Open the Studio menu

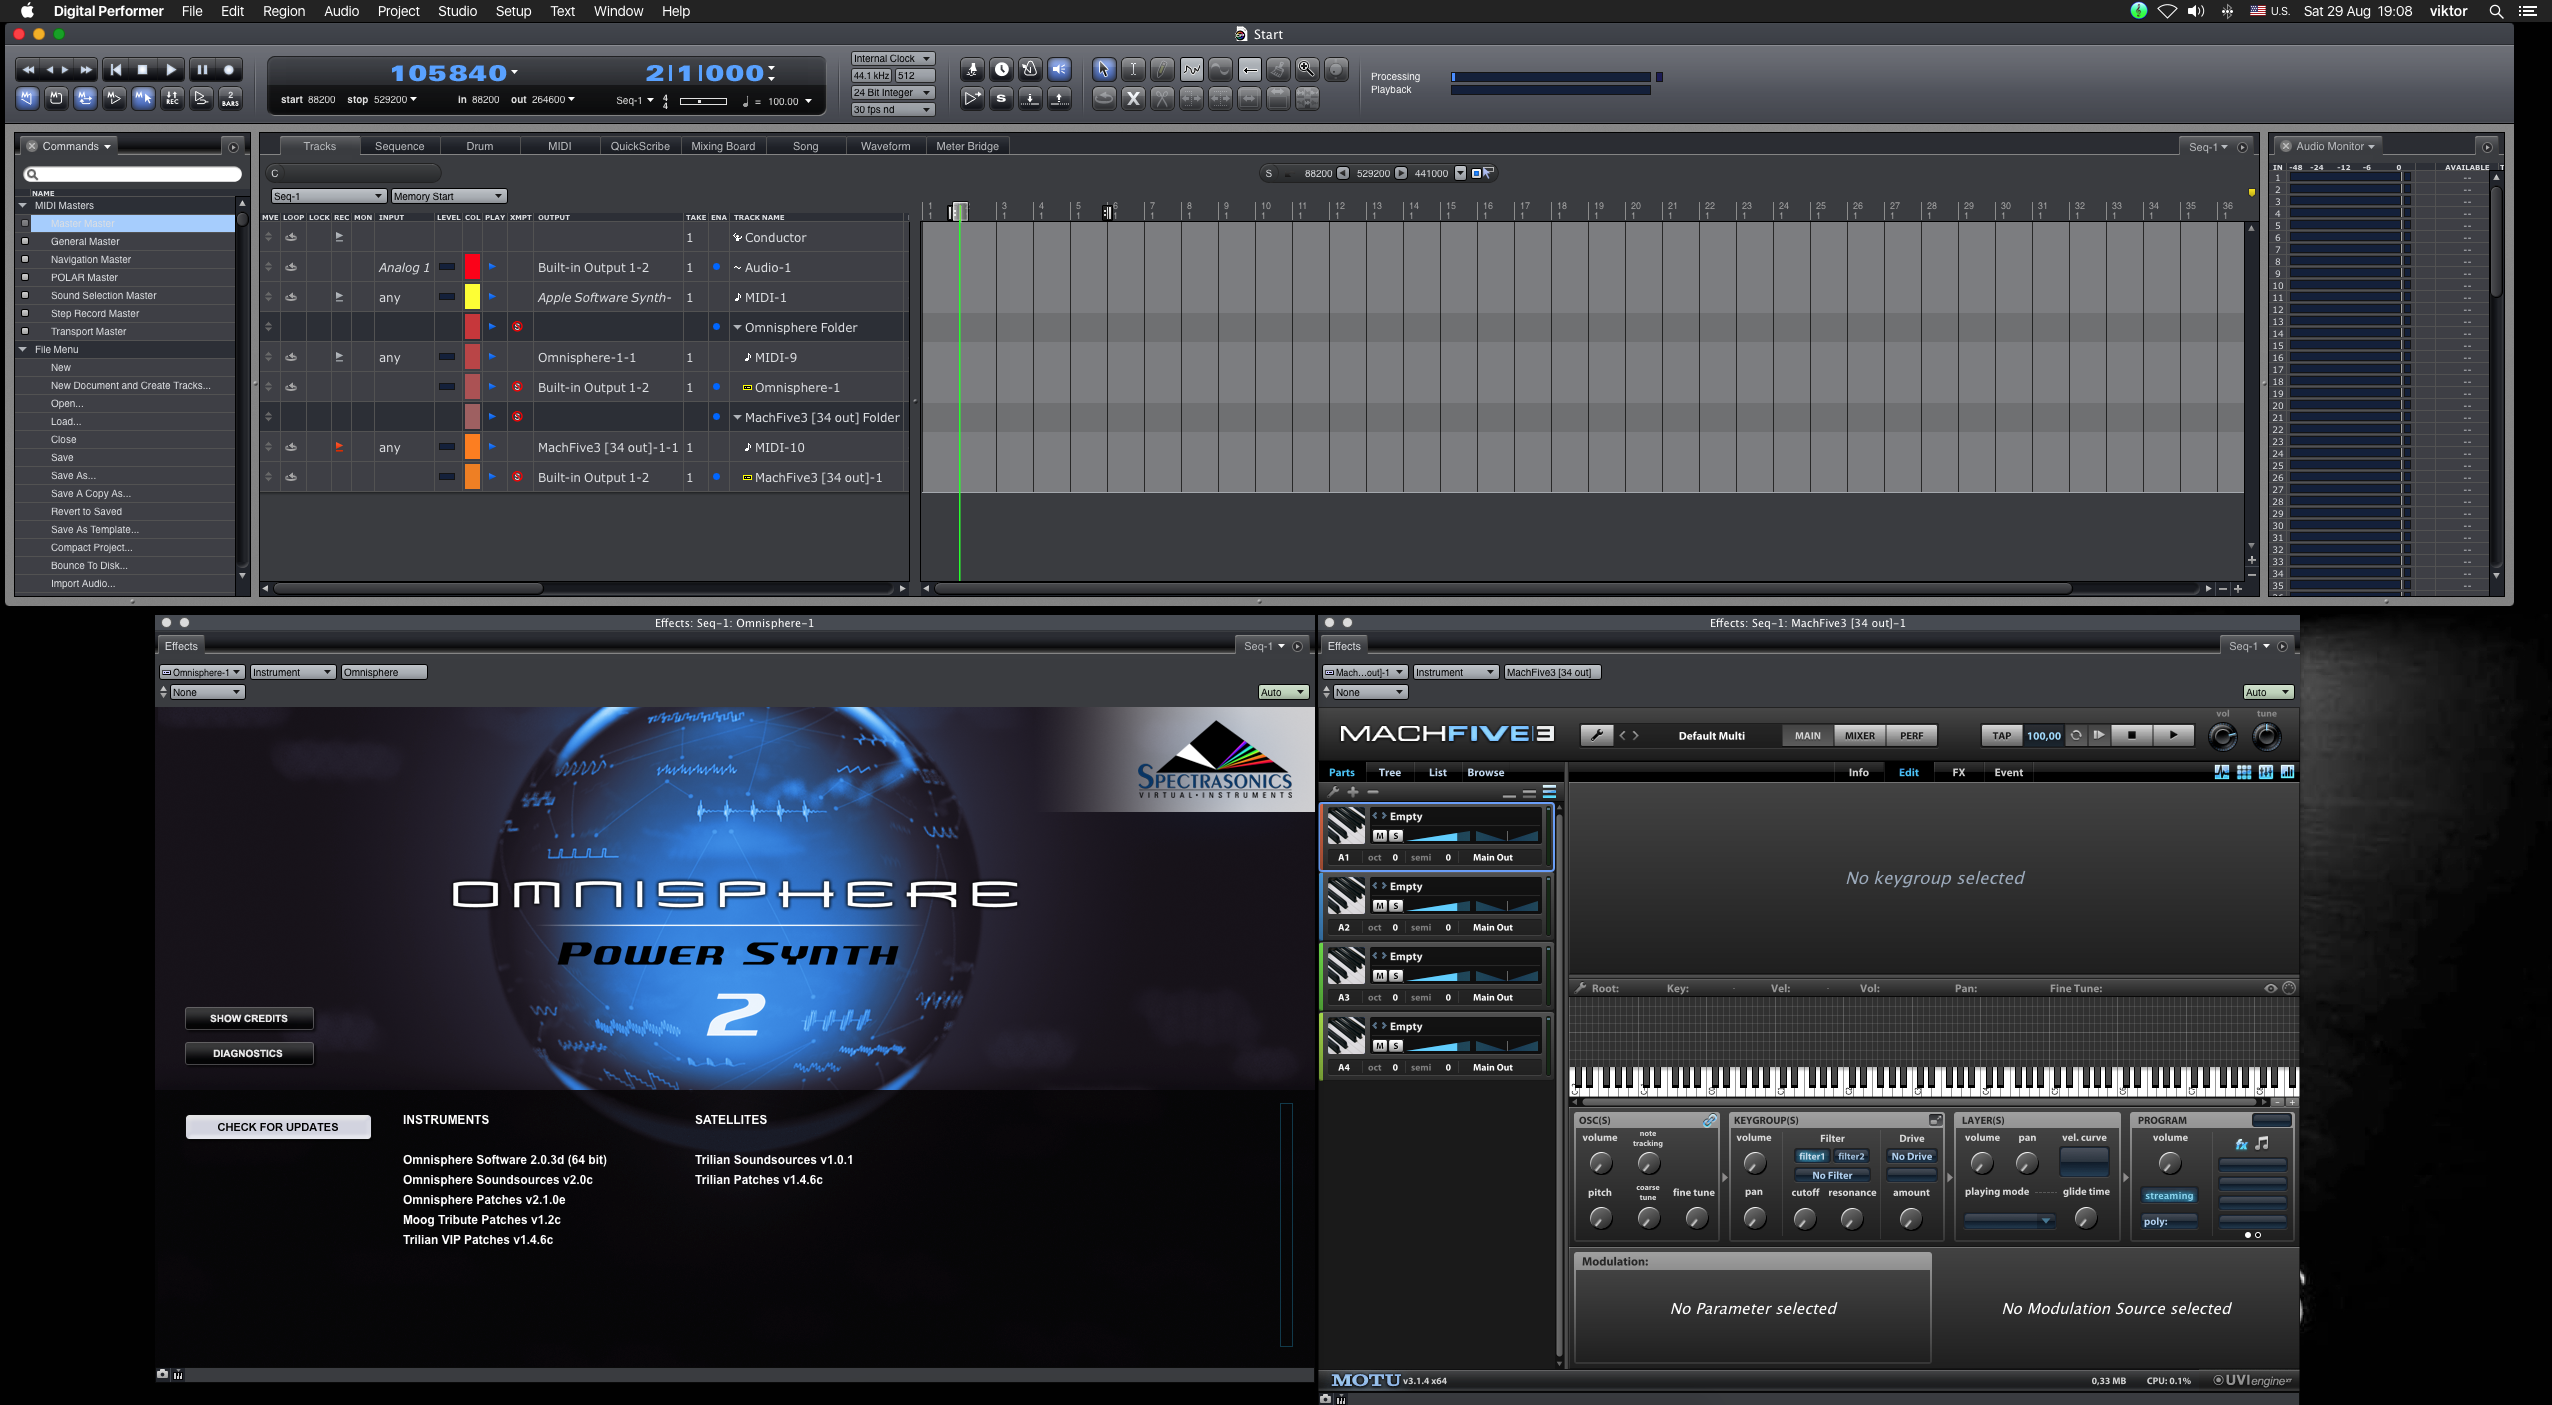pos(457,11)
